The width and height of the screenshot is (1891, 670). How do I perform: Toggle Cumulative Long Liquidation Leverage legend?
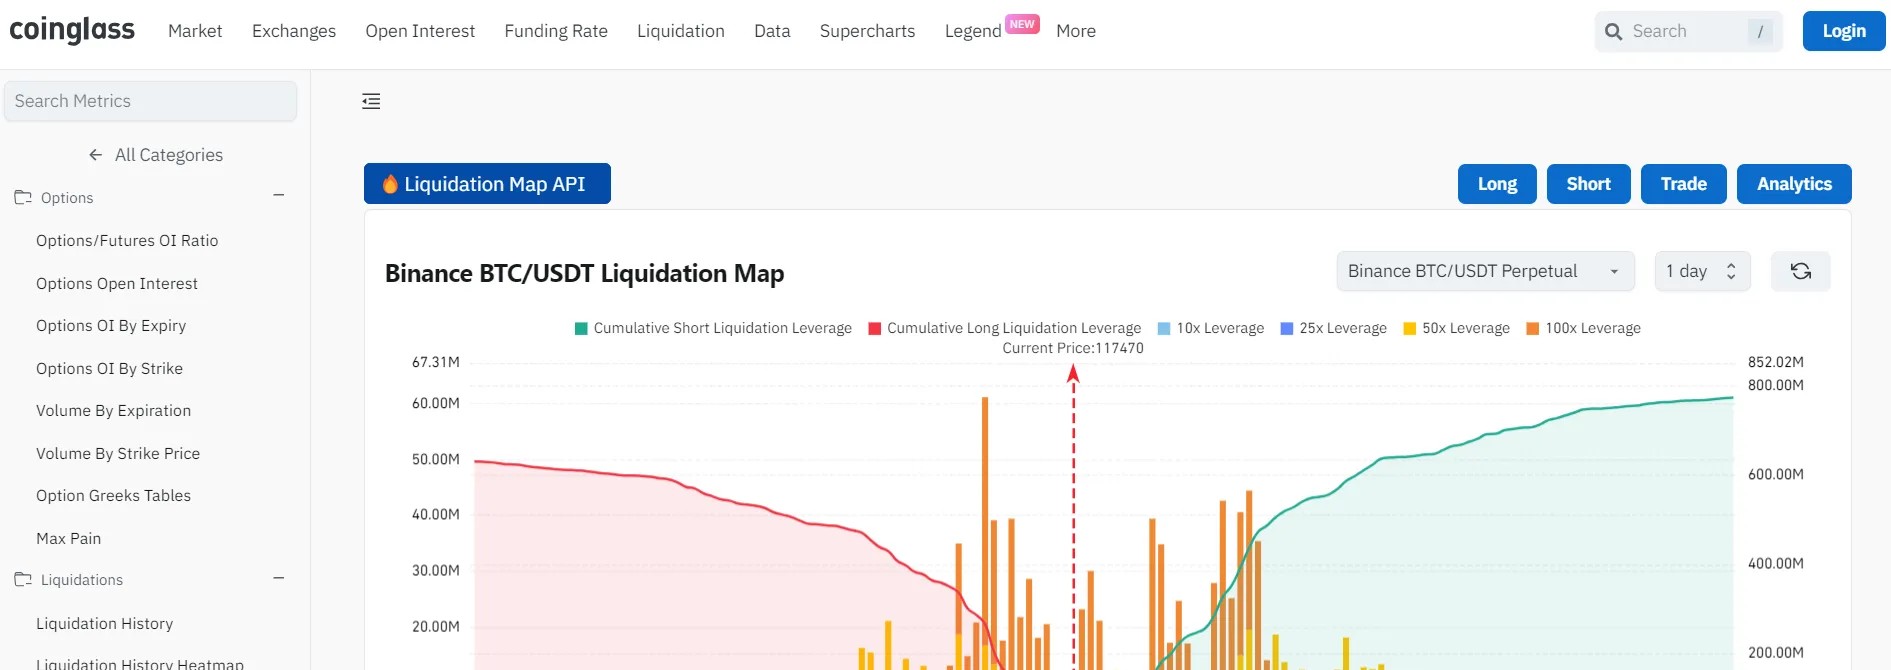click(x=1004, y=328)
